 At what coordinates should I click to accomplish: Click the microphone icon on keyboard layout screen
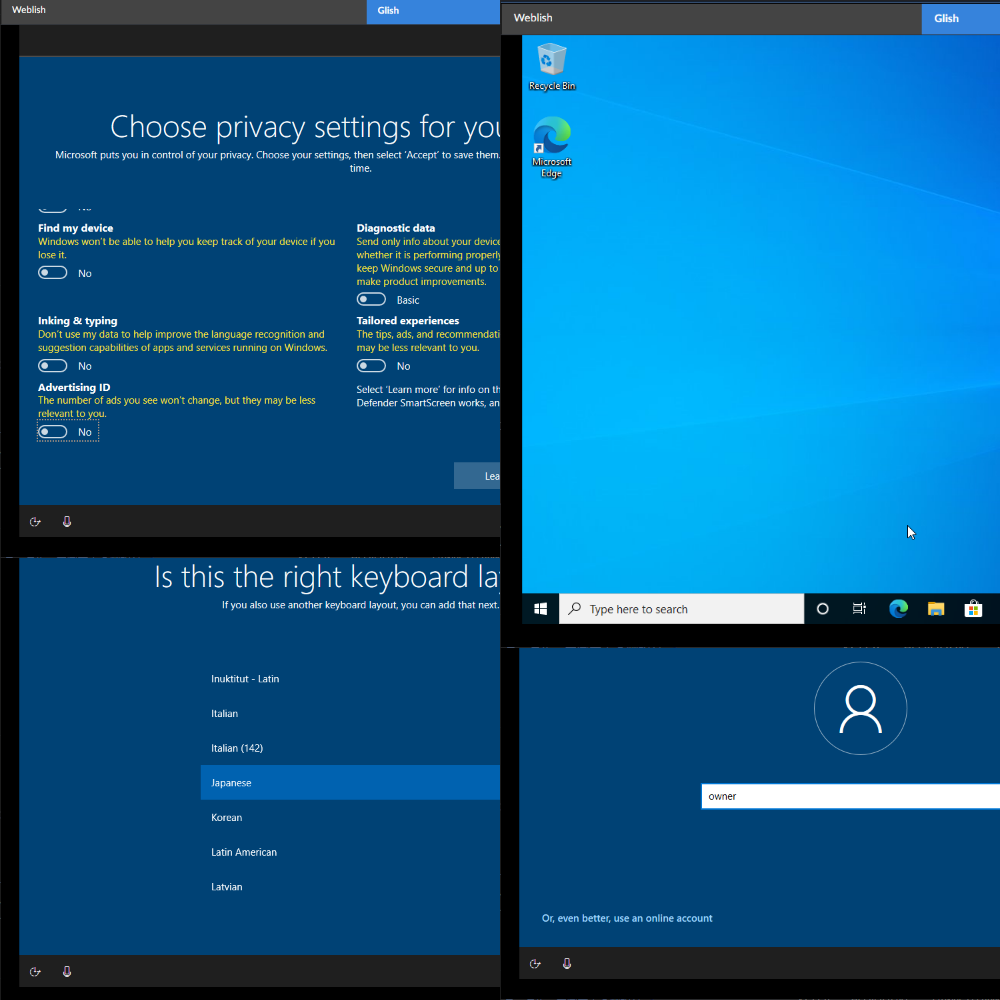(67, 971)
